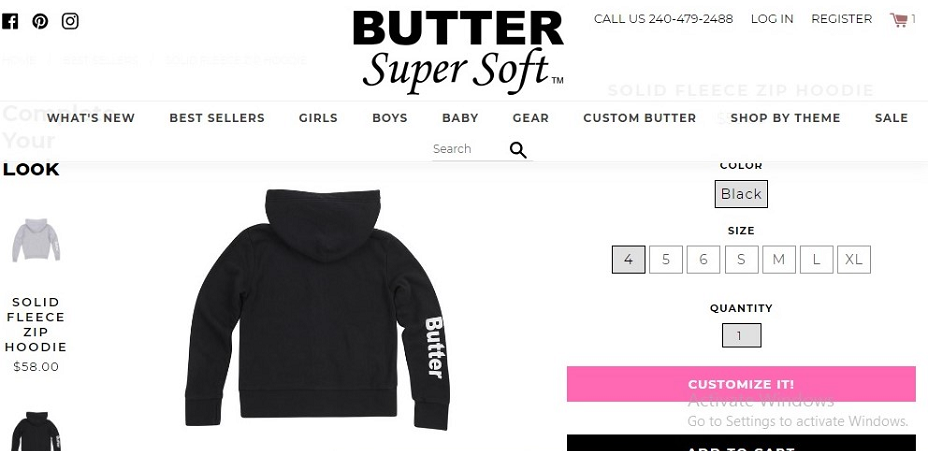Screen dimensions: 928x451
Task: Select size M option
Action: tap(779, 259)
